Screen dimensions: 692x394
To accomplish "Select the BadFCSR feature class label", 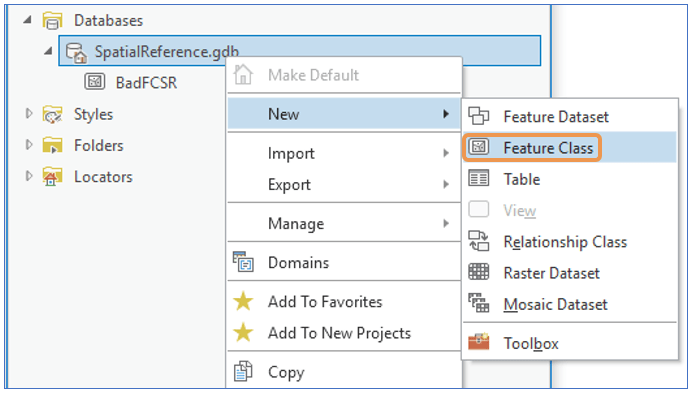I will pos(146,83).
